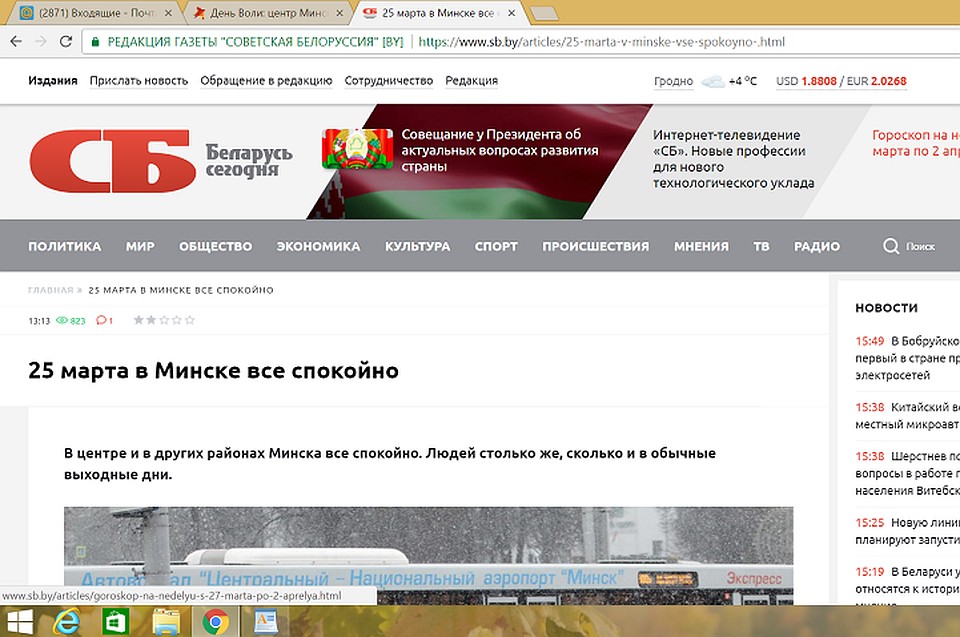Click the browser Forward arrow
Viewport: 960px width, 637px height.
(41, 42)
